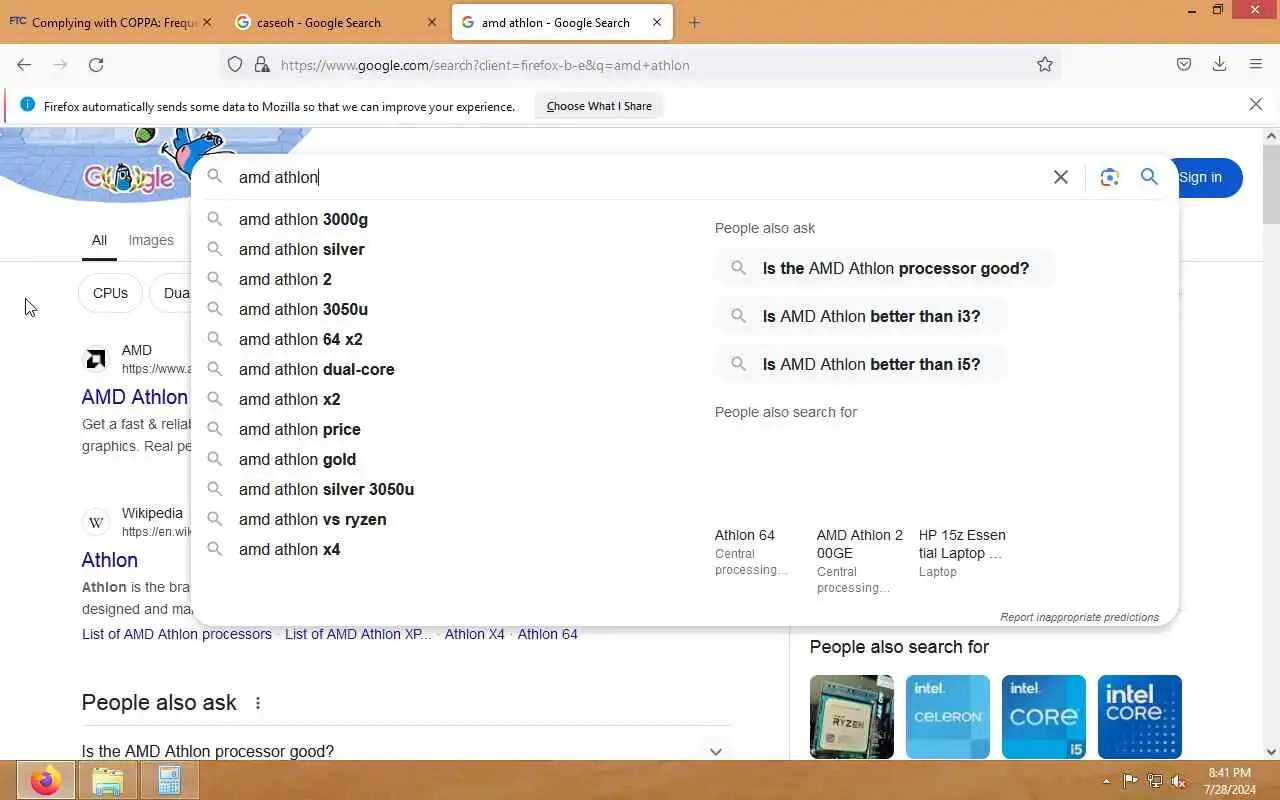The height and width of the screenshot is (800, 1280).
Task: Click the muted volume tray icon
Action: (x=1179, y=781)
